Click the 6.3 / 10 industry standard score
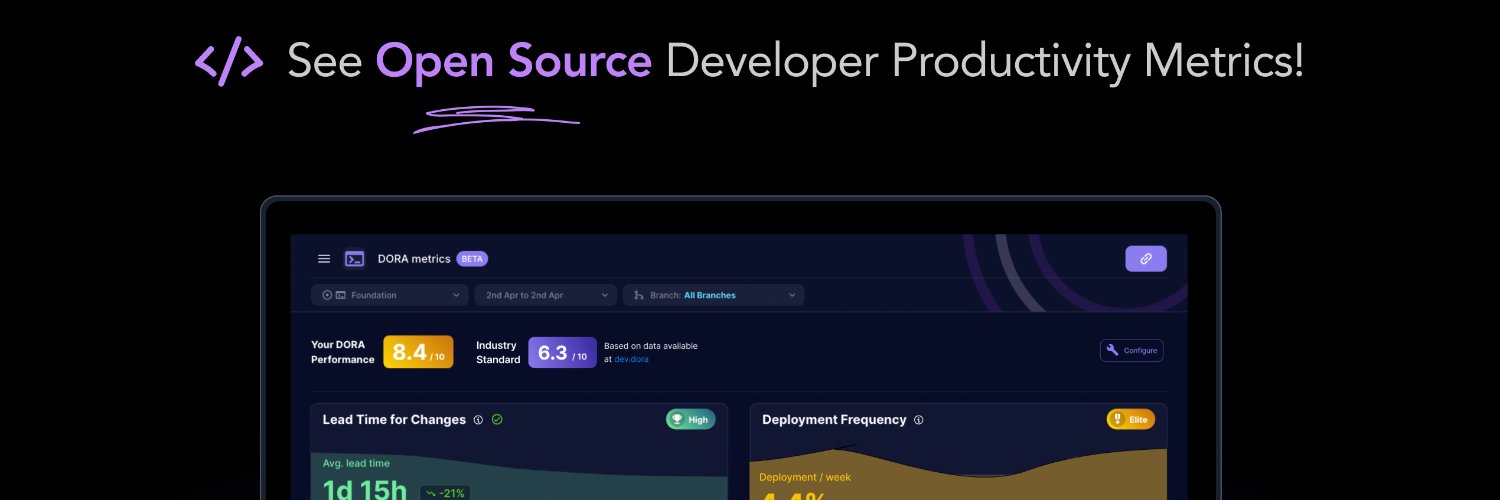1500x500 pixels. [x=563, y=352]
